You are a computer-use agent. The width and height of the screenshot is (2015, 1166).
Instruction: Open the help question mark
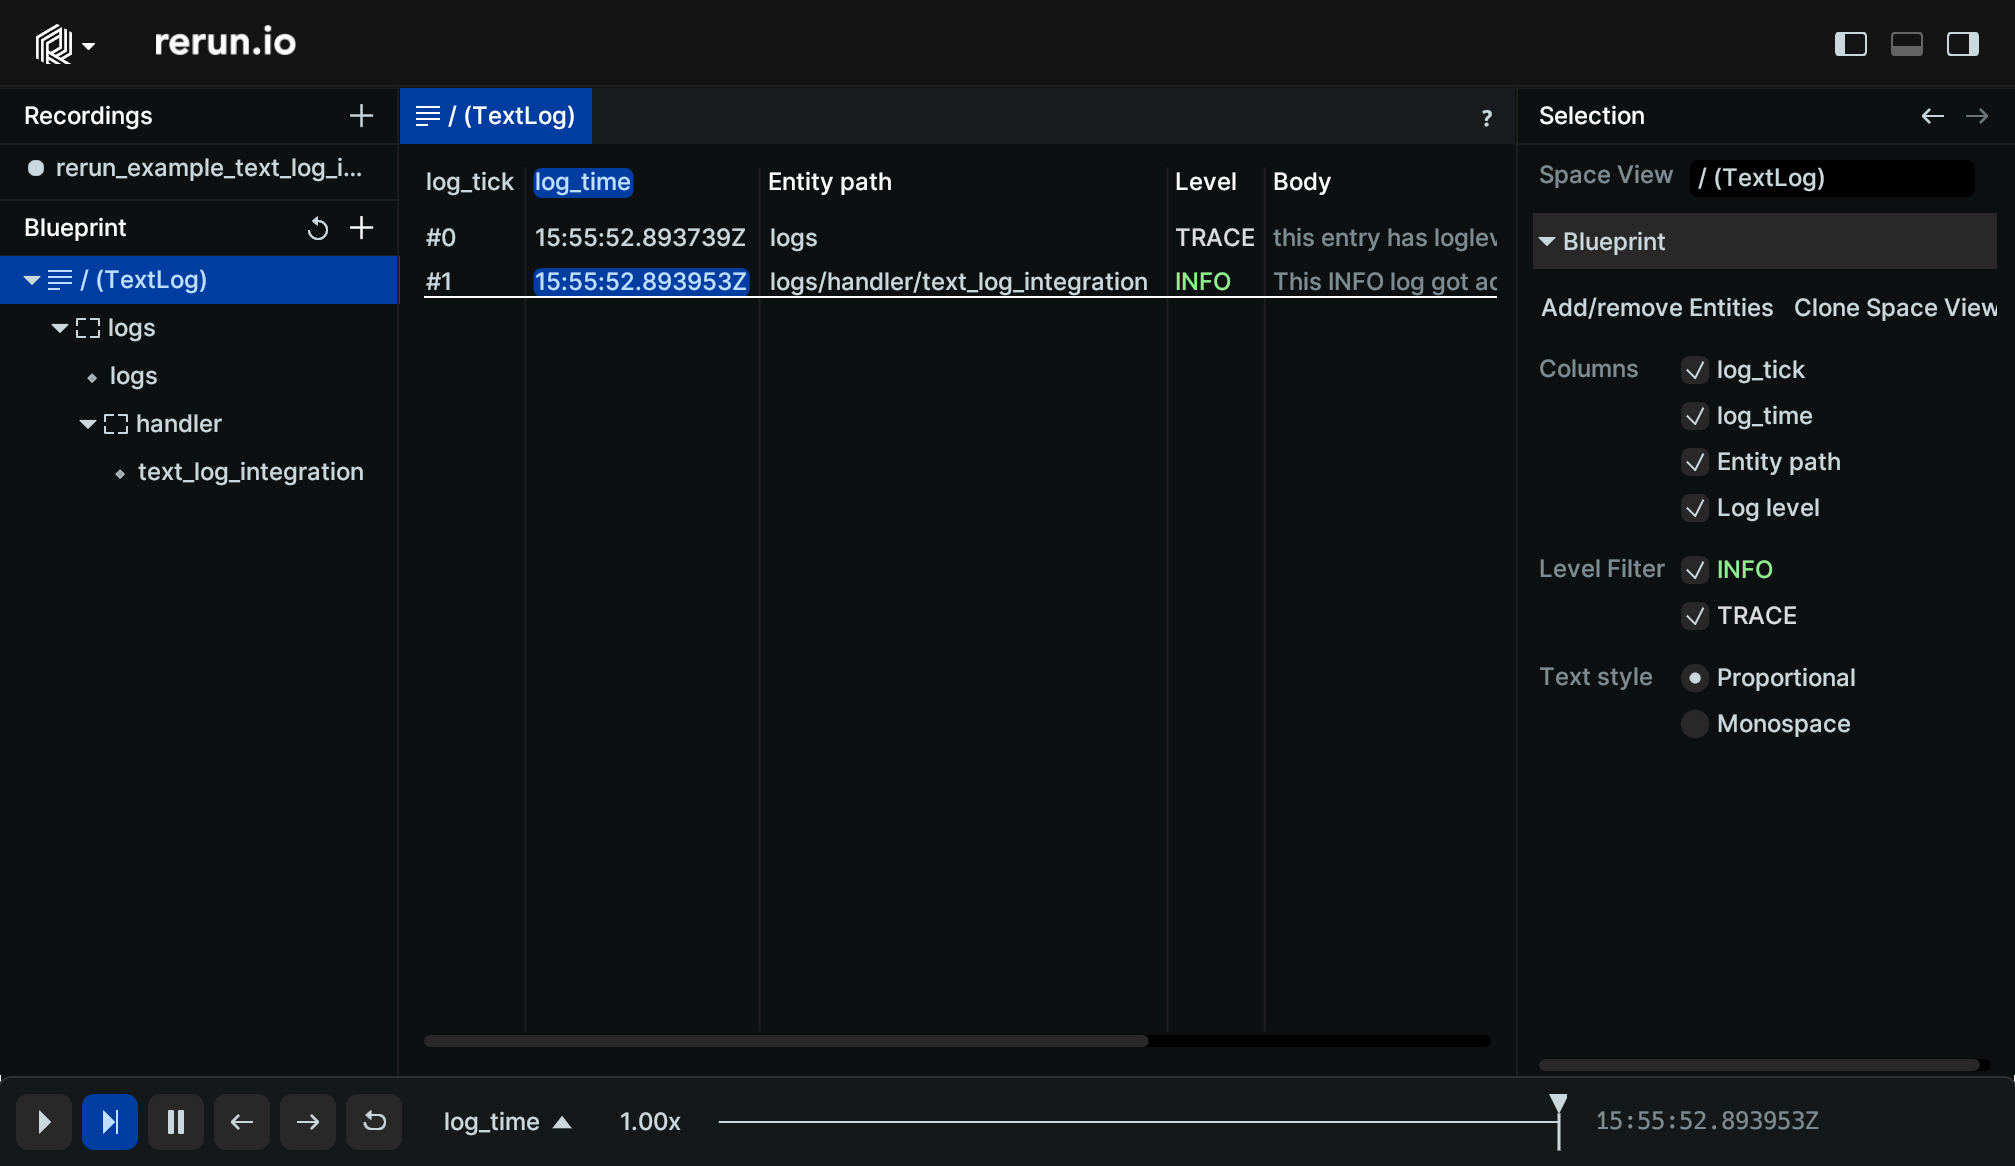pos(1487,118)
